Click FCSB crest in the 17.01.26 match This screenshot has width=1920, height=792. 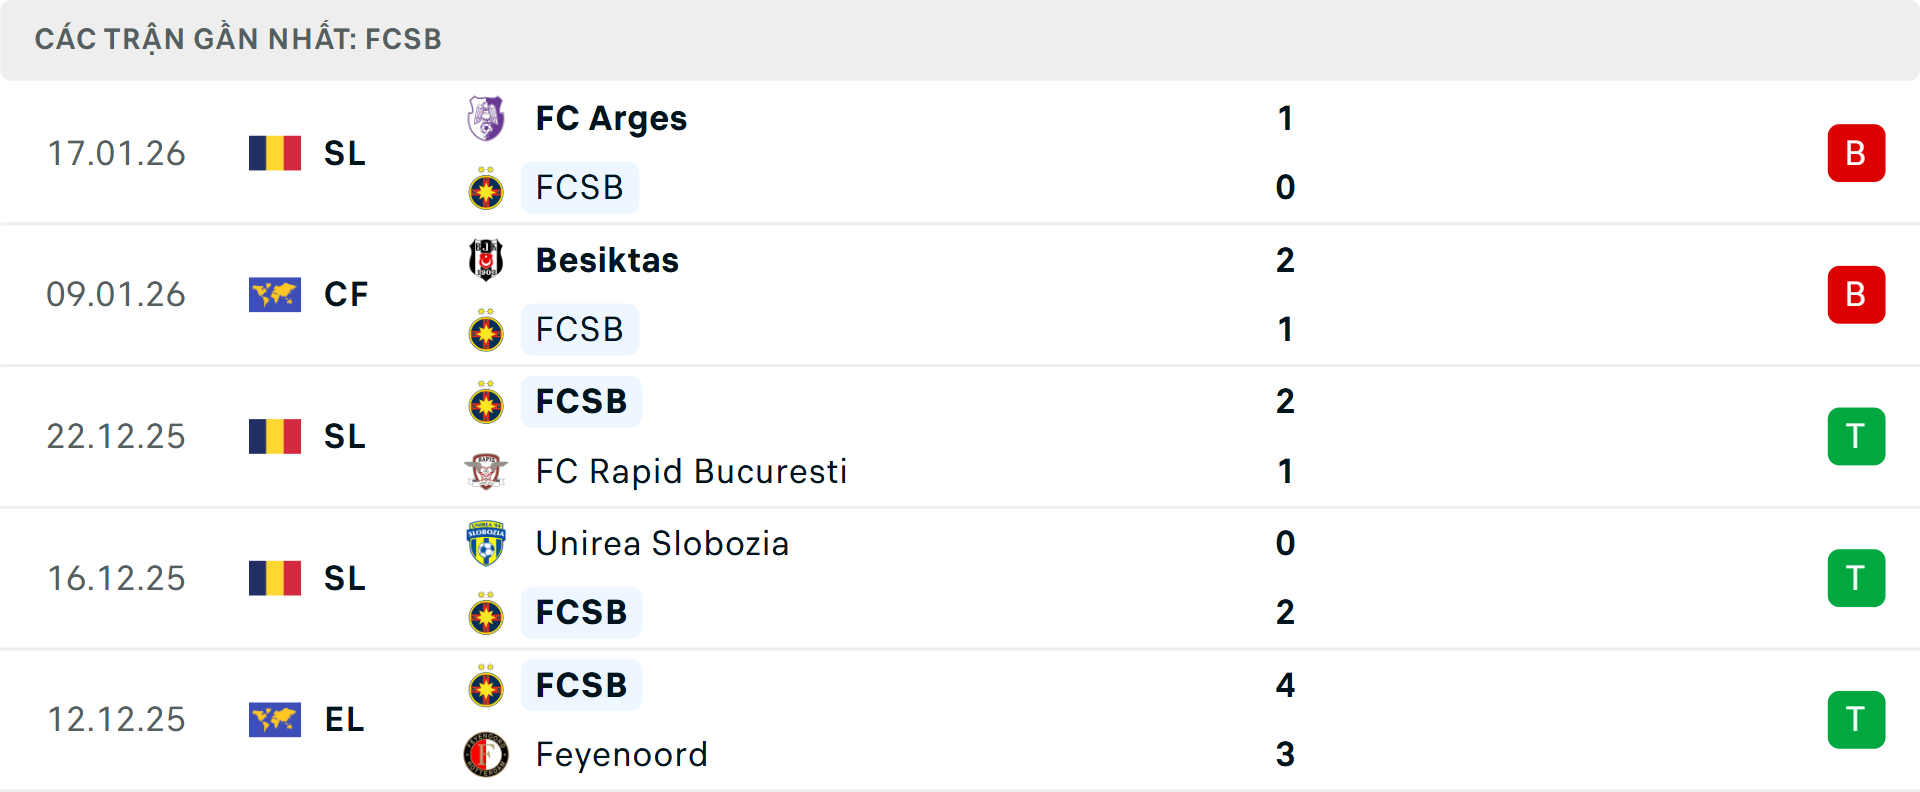pos(486,188)
